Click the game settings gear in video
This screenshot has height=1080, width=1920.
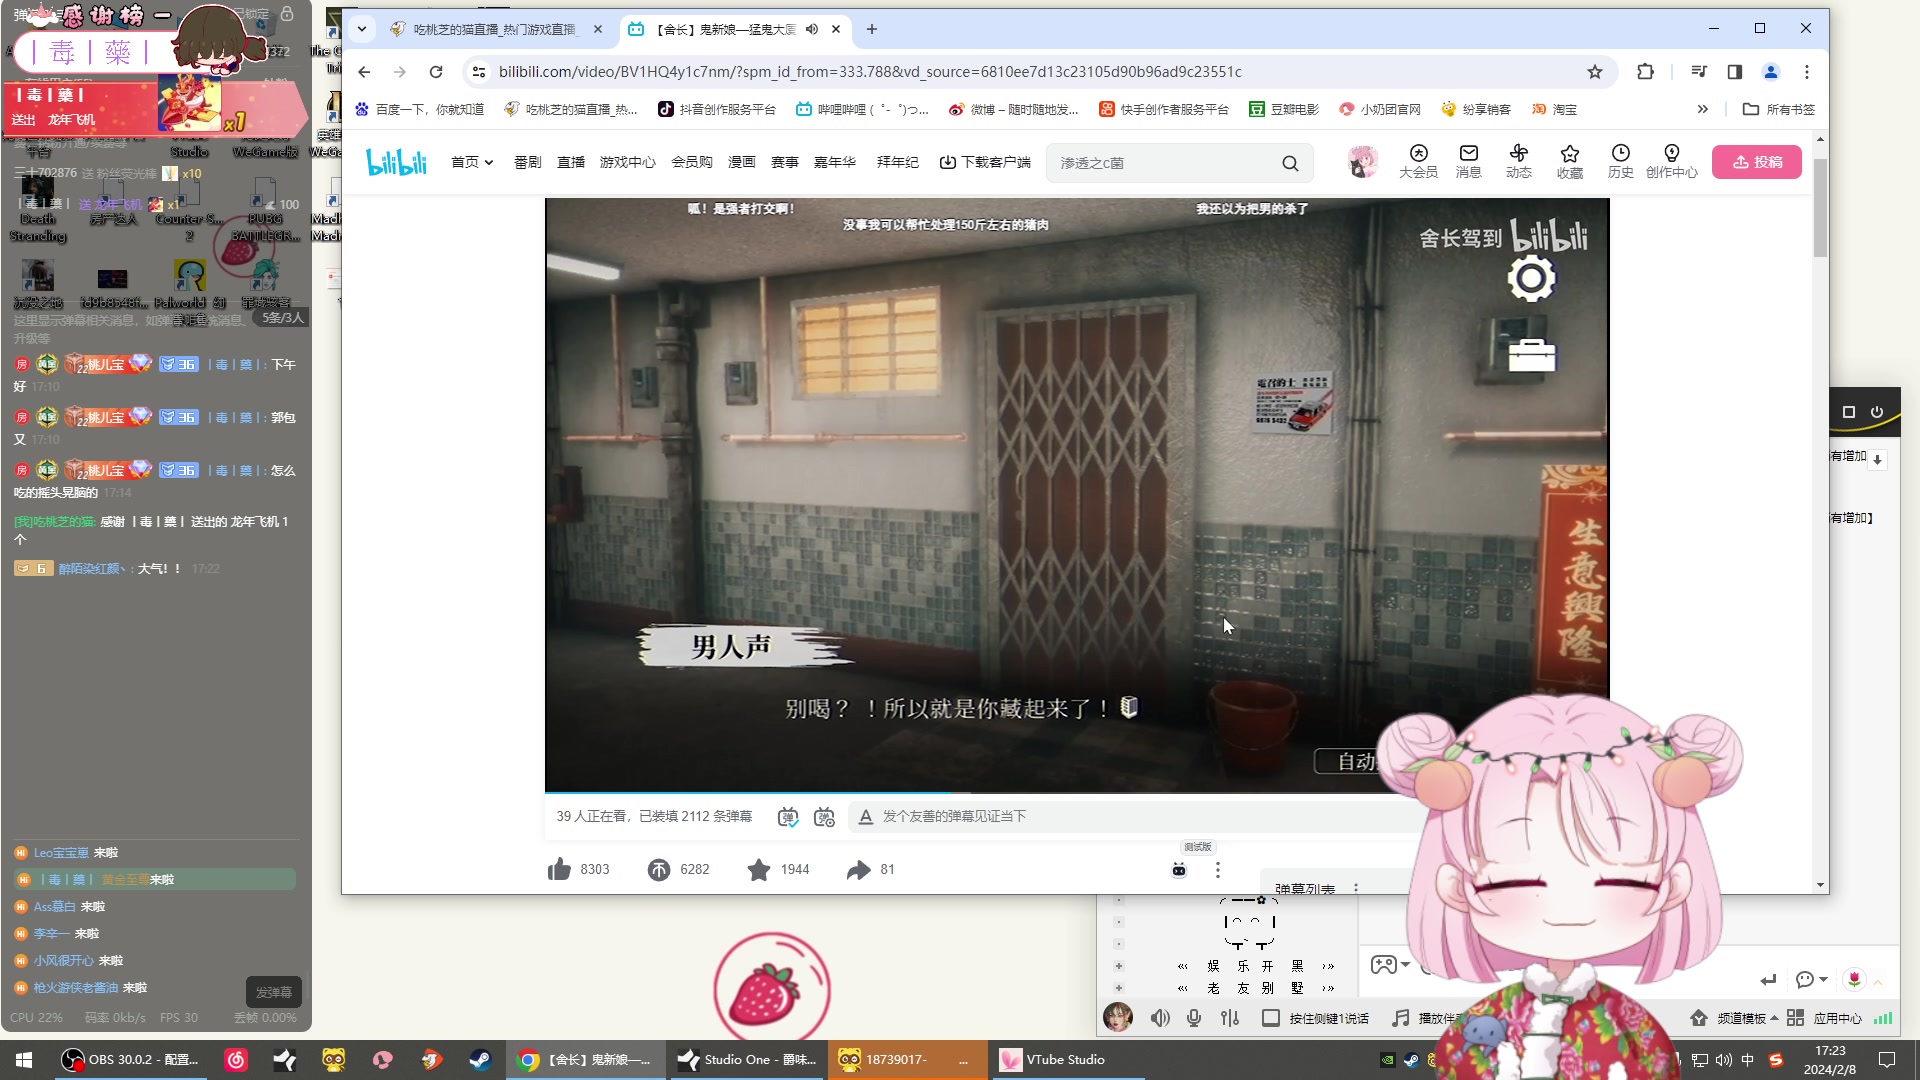coord(1532,279)
